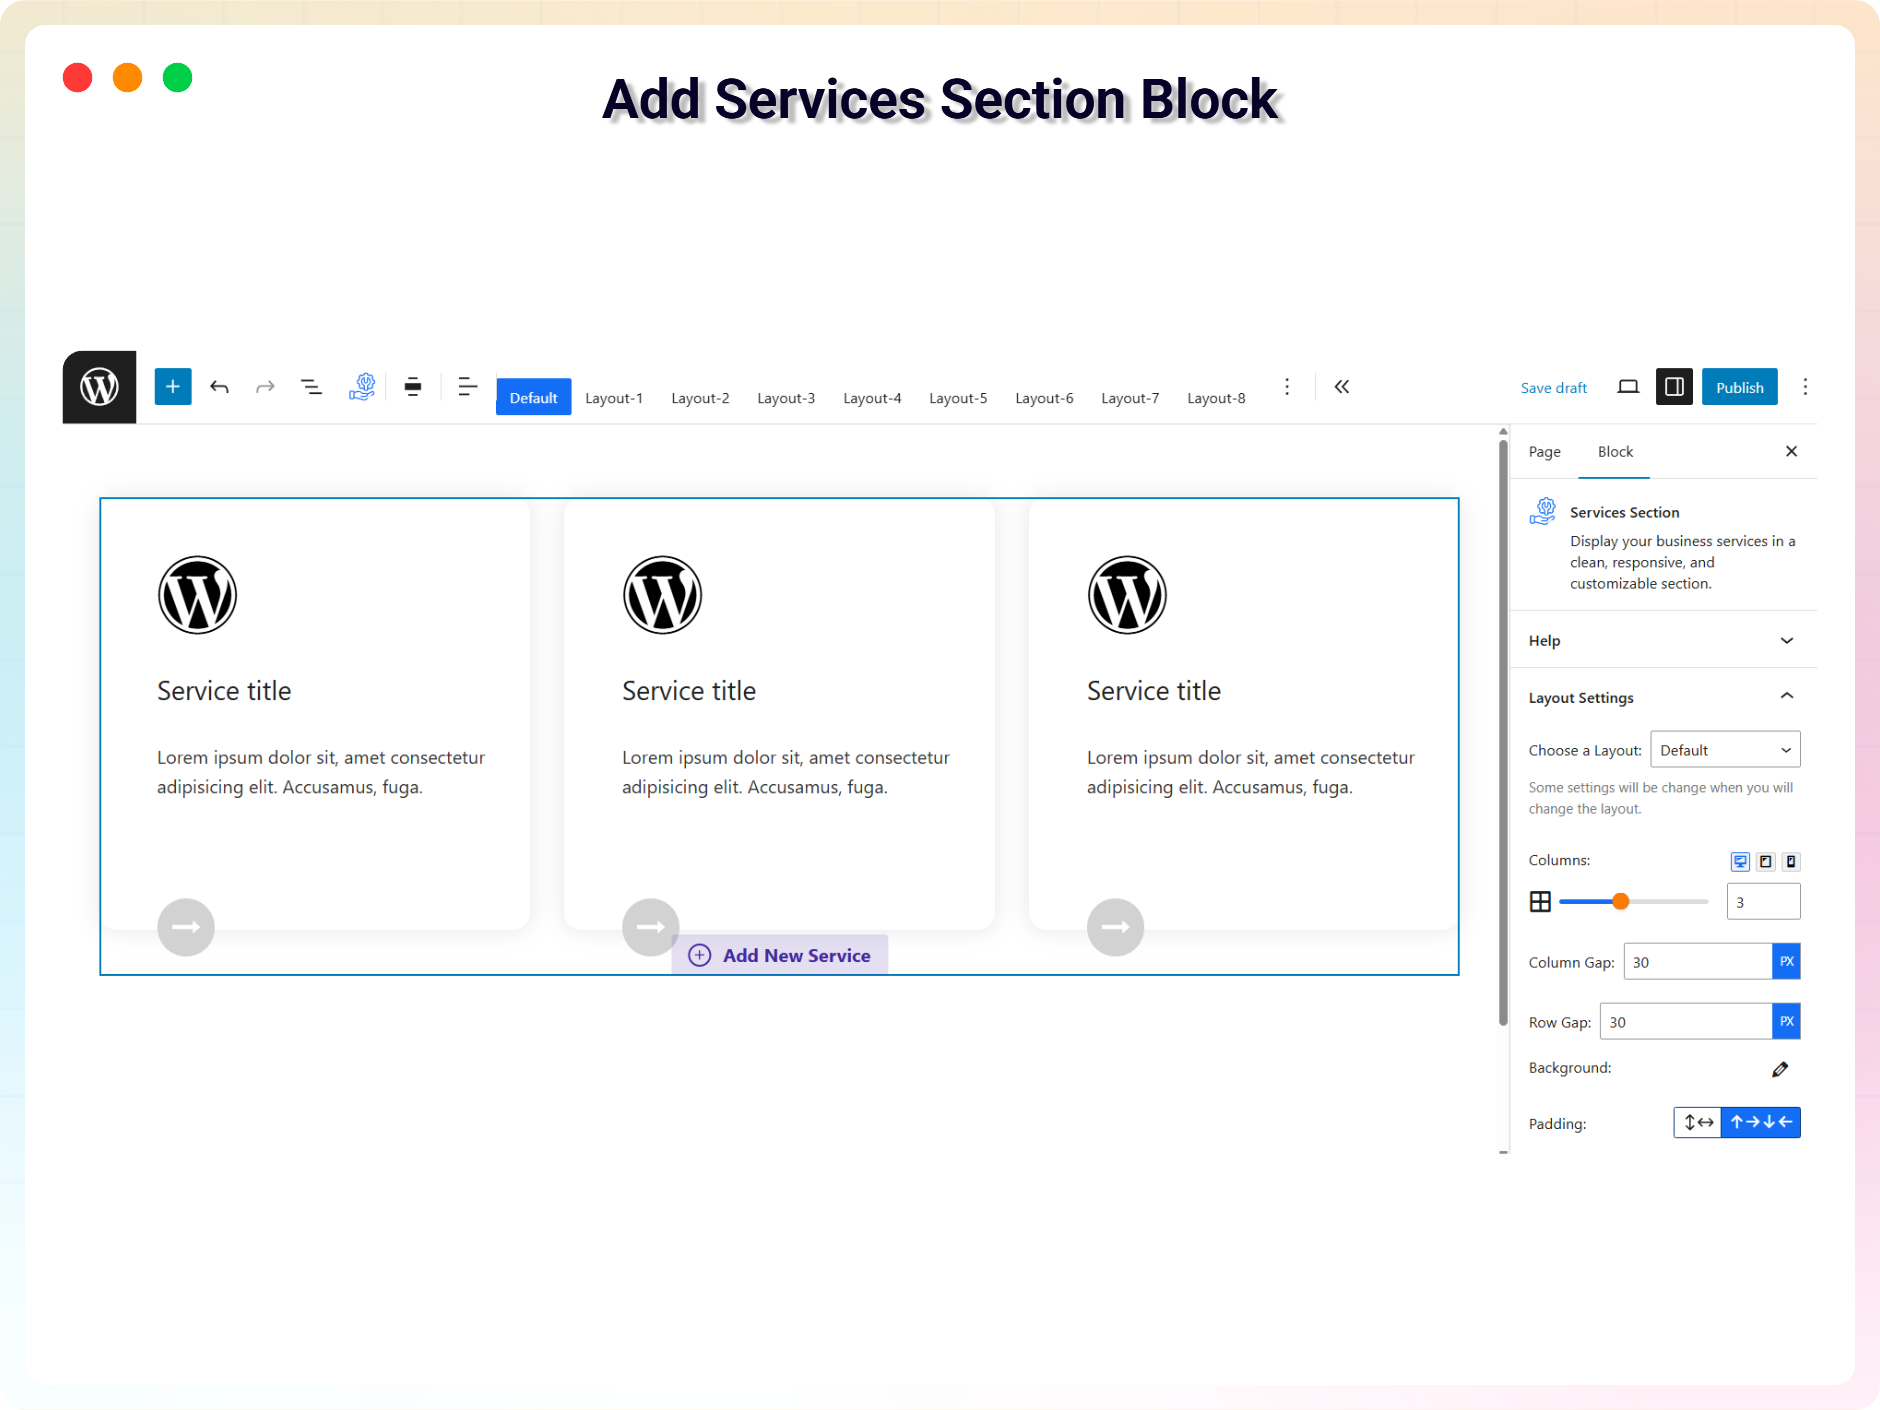Click the Publish button
Viewport: 1880px width, 1410px height.
pos(1739,387)
